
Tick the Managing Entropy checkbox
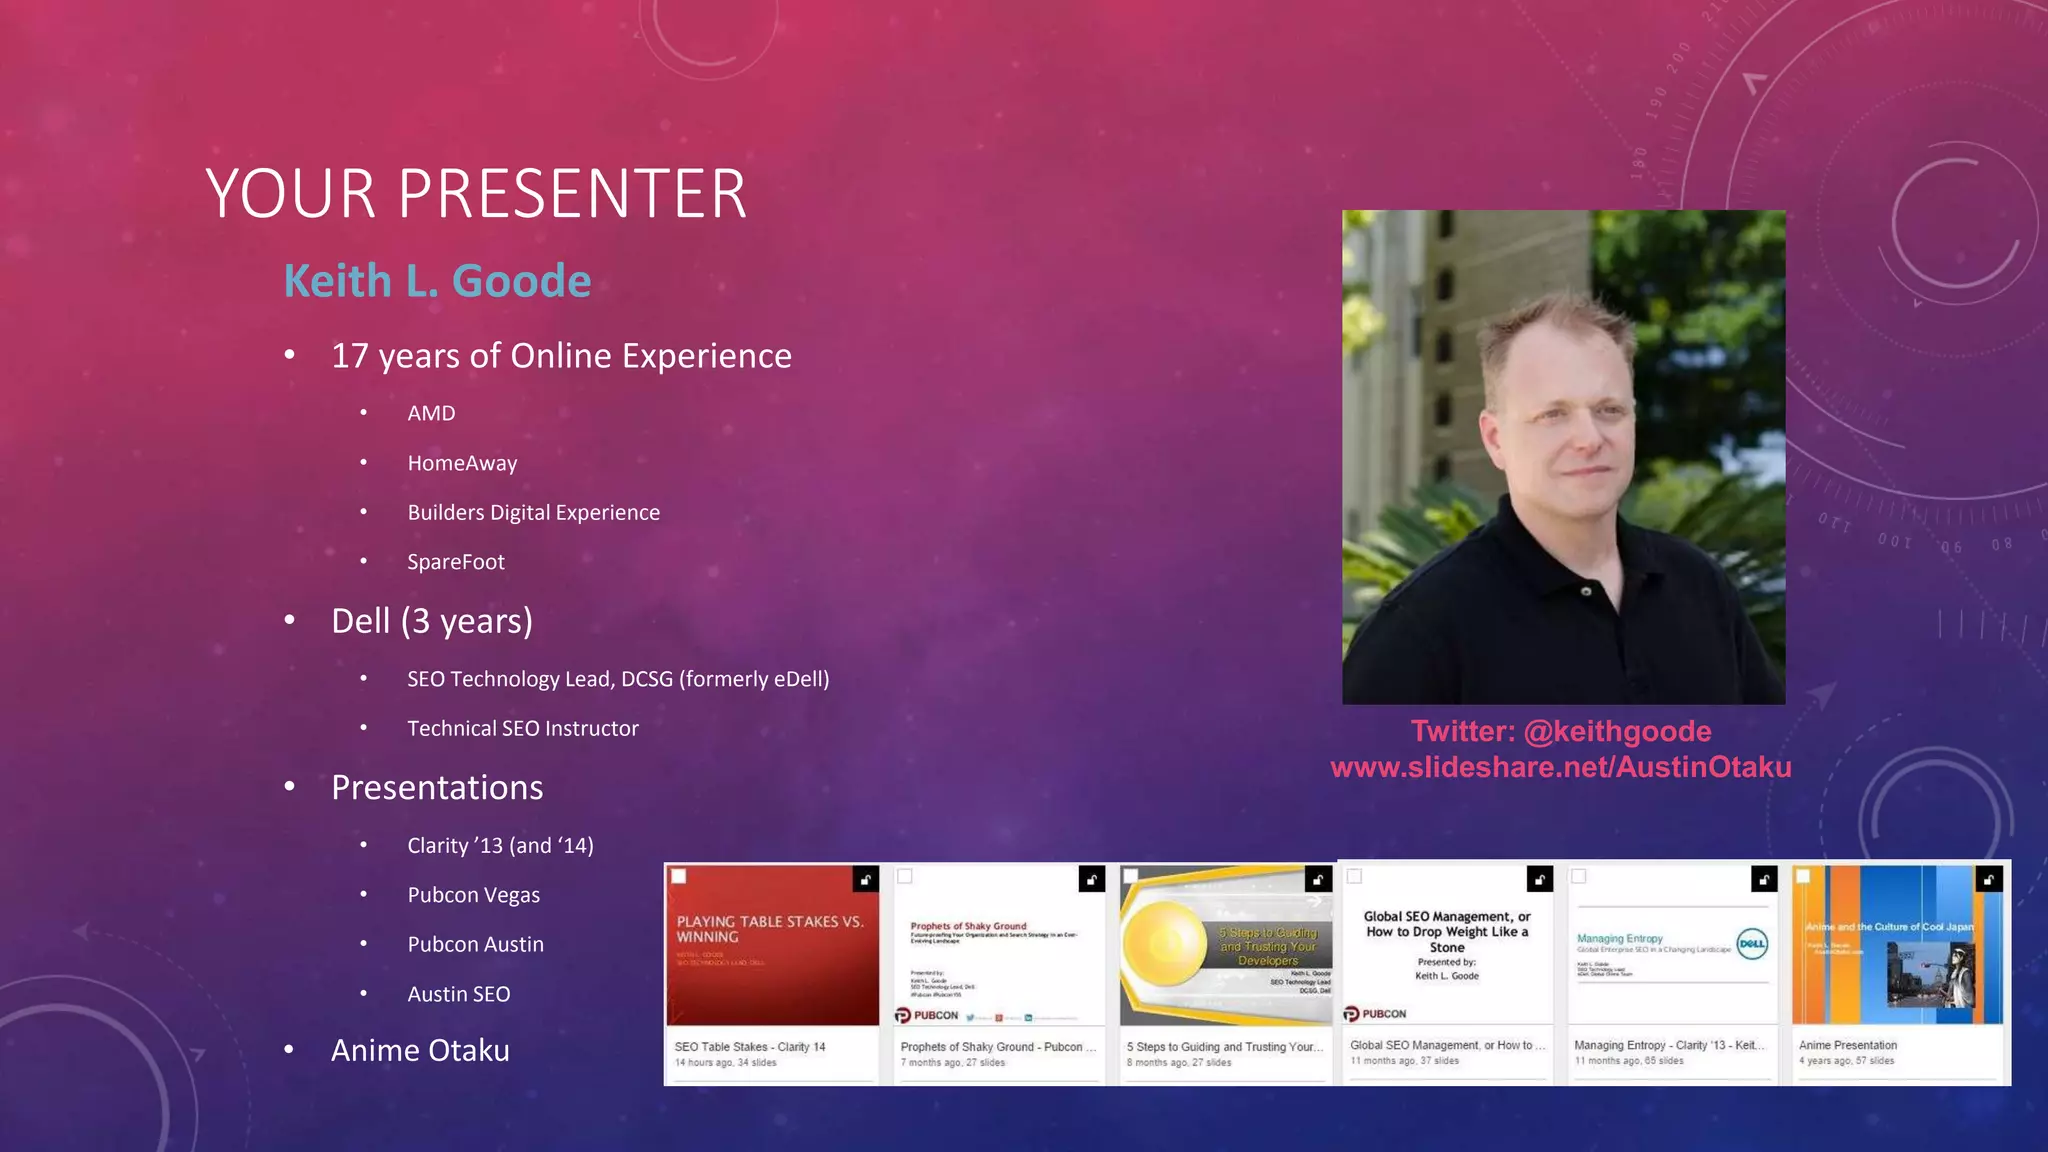pyautogui.click(x=1579, y=876)
